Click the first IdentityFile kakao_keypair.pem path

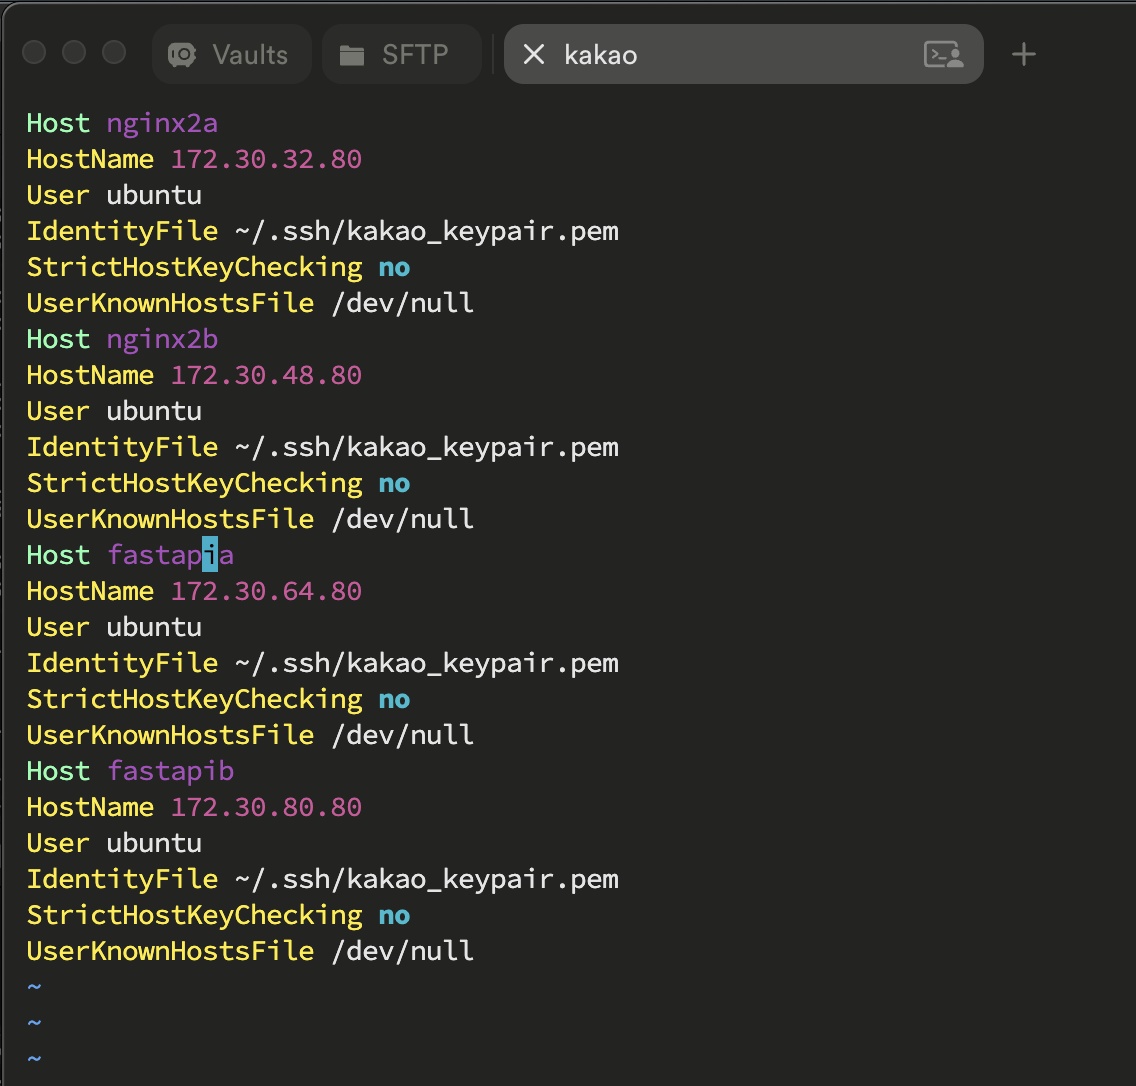[427, 231]
